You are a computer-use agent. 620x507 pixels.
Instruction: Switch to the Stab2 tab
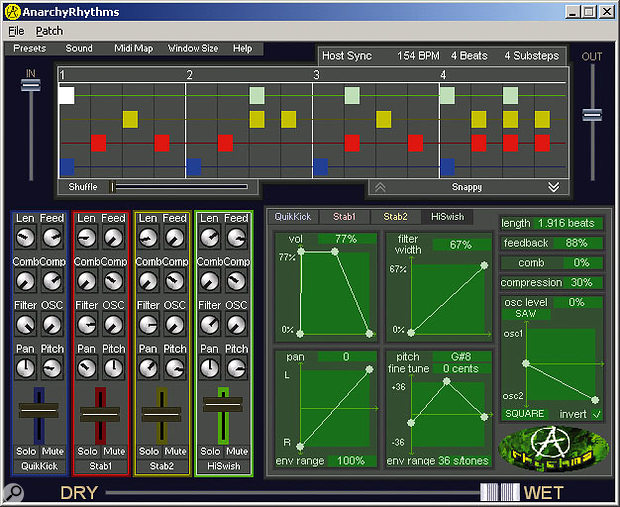(395, 217)
